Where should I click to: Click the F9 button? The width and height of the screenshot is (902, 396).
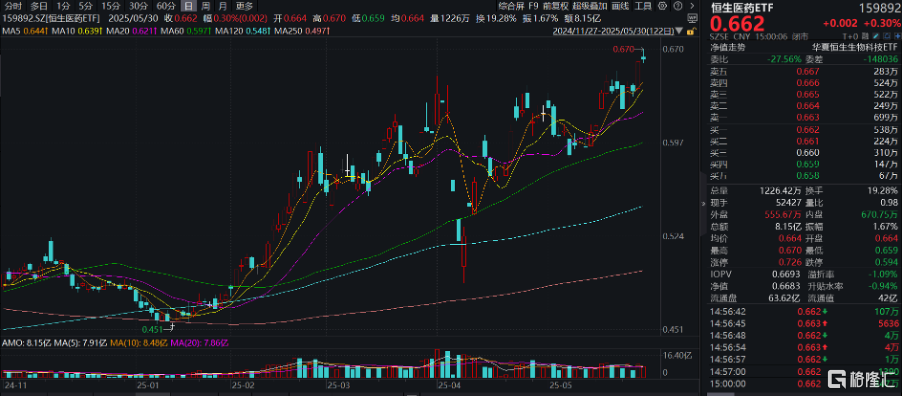point(533,6)
